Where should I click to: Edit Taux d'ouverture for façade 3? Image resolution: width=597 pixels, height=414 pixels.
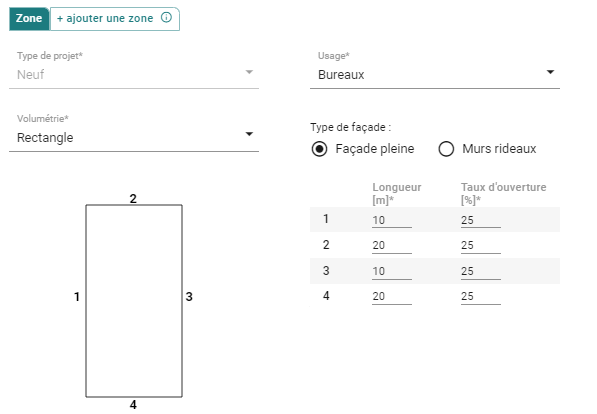pyautogui.click(x=480, y=271)
